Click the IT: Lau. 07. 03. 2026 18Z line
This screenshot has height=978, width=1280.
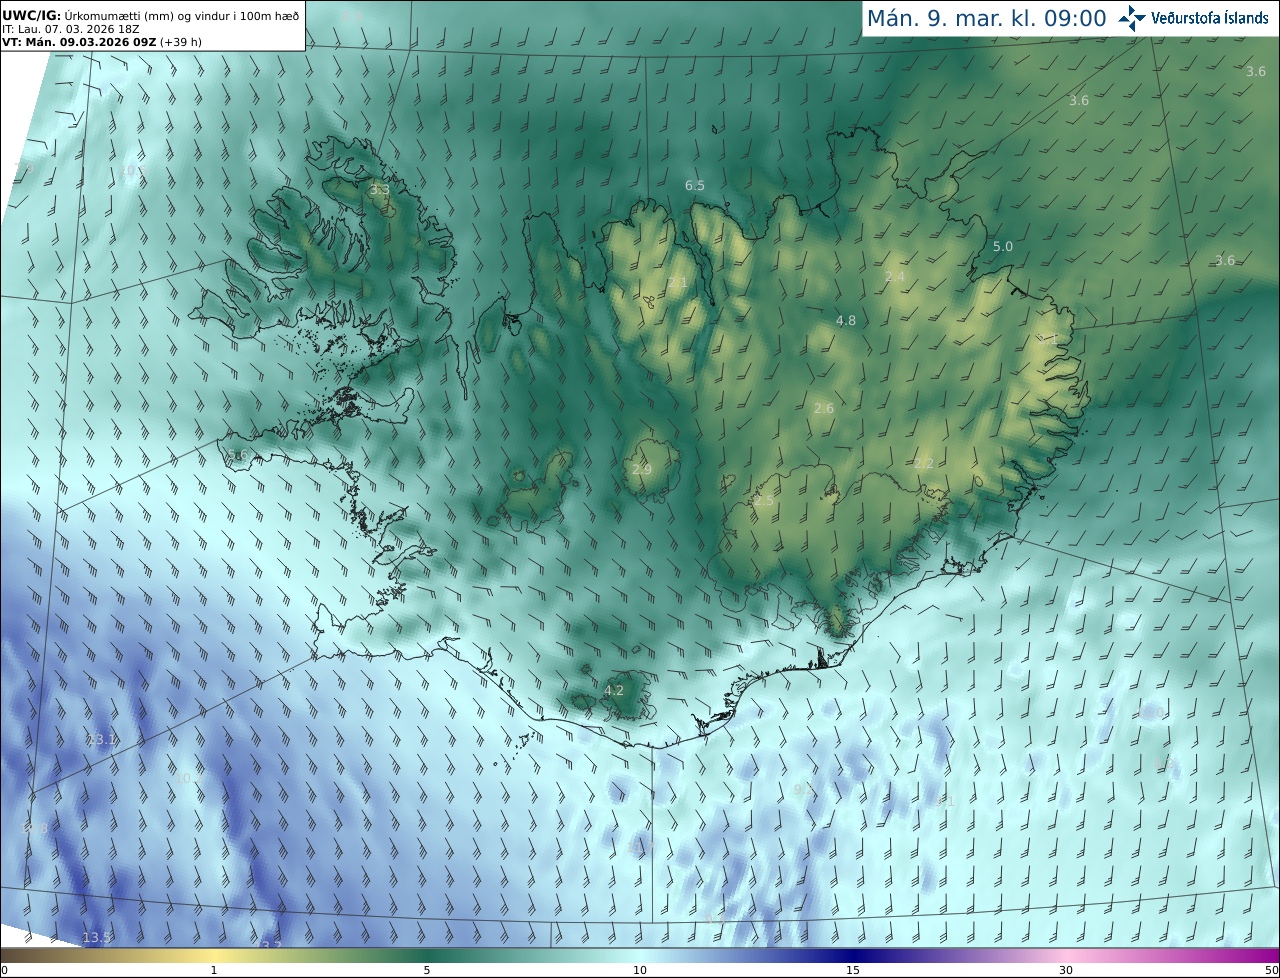70,30
